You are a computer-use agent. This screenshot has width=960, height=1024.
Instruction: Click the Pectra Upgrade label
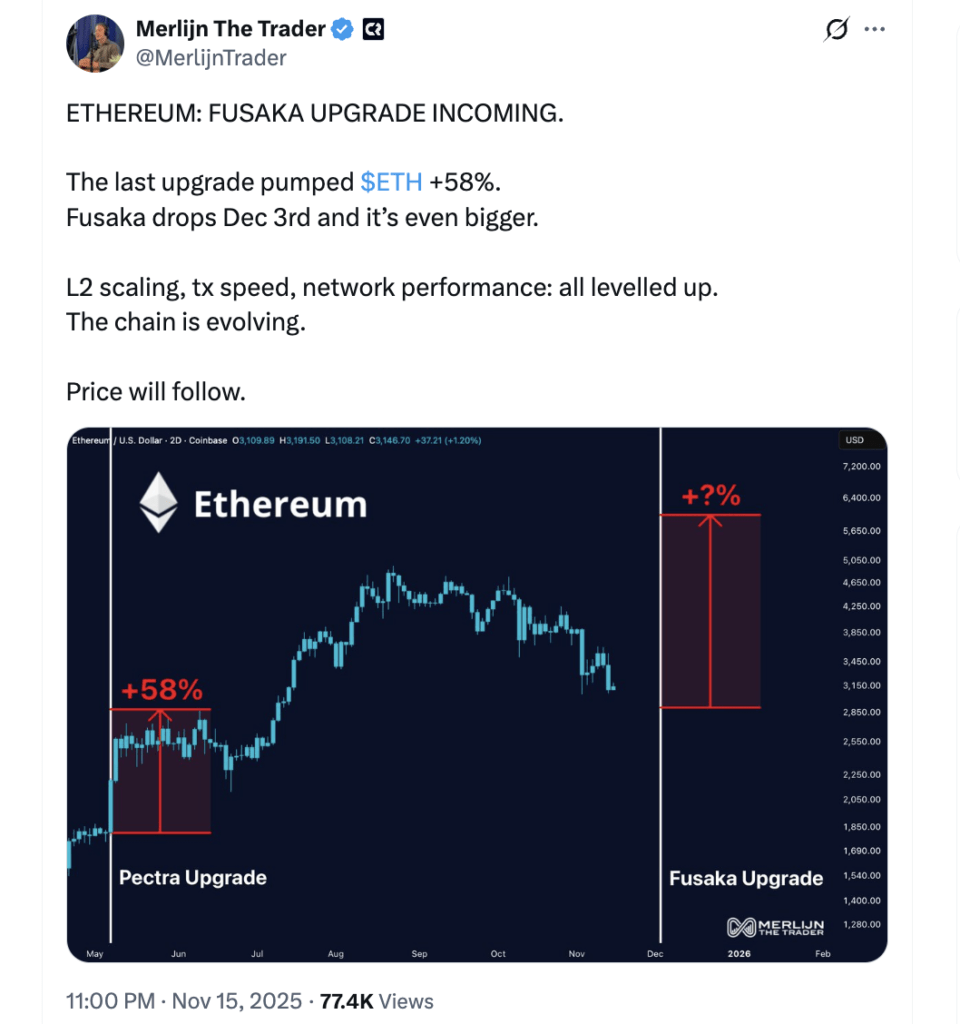(x=193, y=878)
